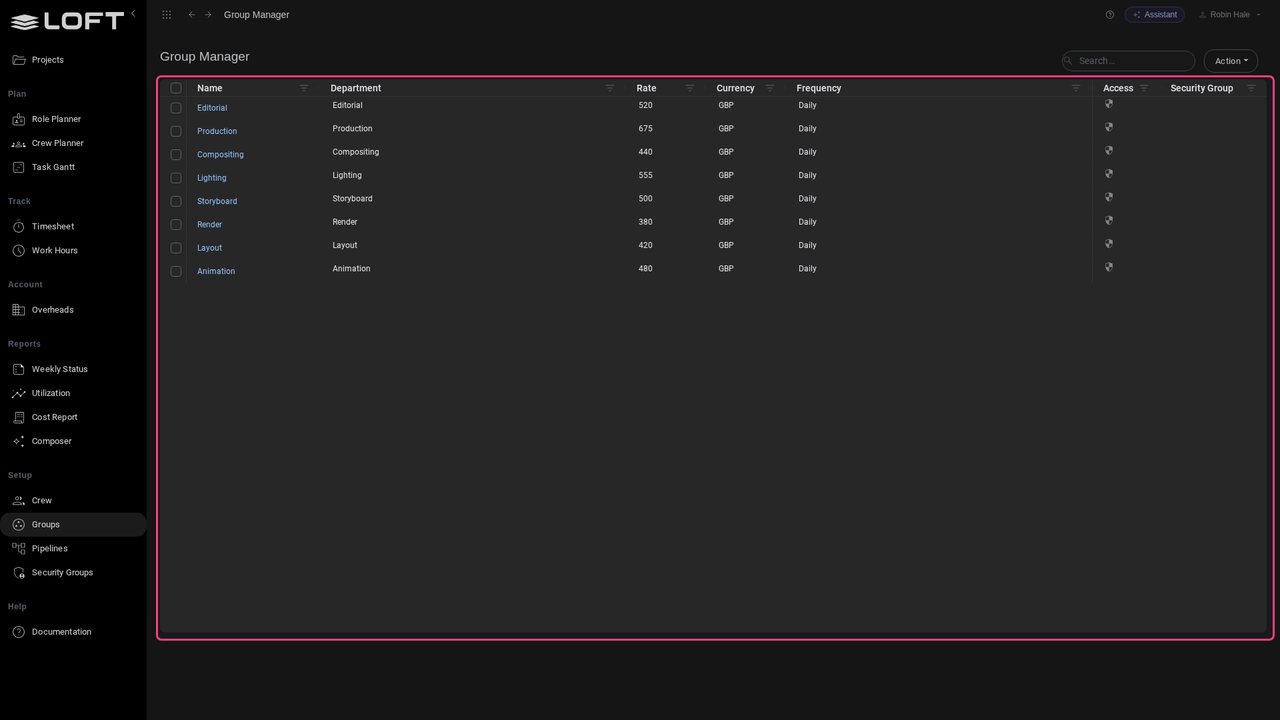The width and height of the screenshot is (1280, 720).
Task: Open the Currency column filter icon
Action: [x=770, y=88]
